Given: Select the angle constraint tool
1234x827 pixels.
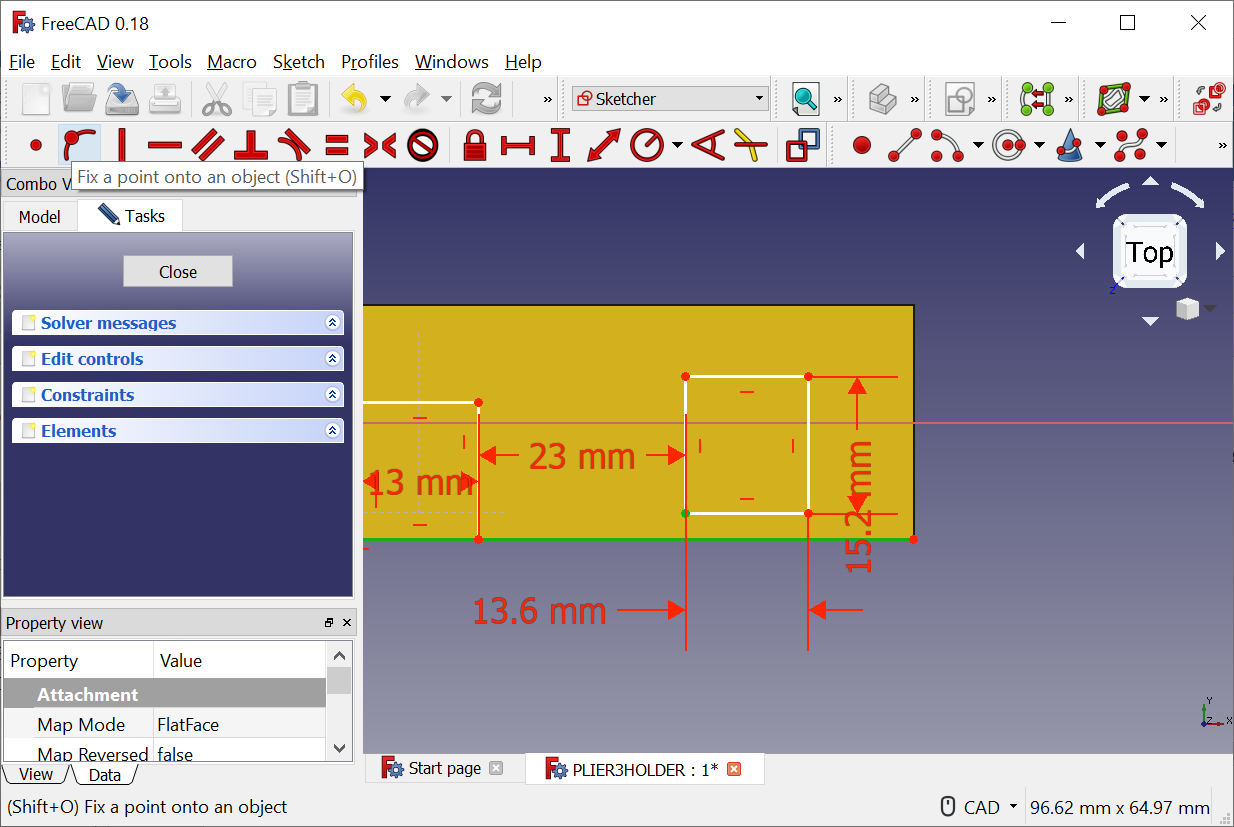Looking at the screenshot, I should pos(708,146).
